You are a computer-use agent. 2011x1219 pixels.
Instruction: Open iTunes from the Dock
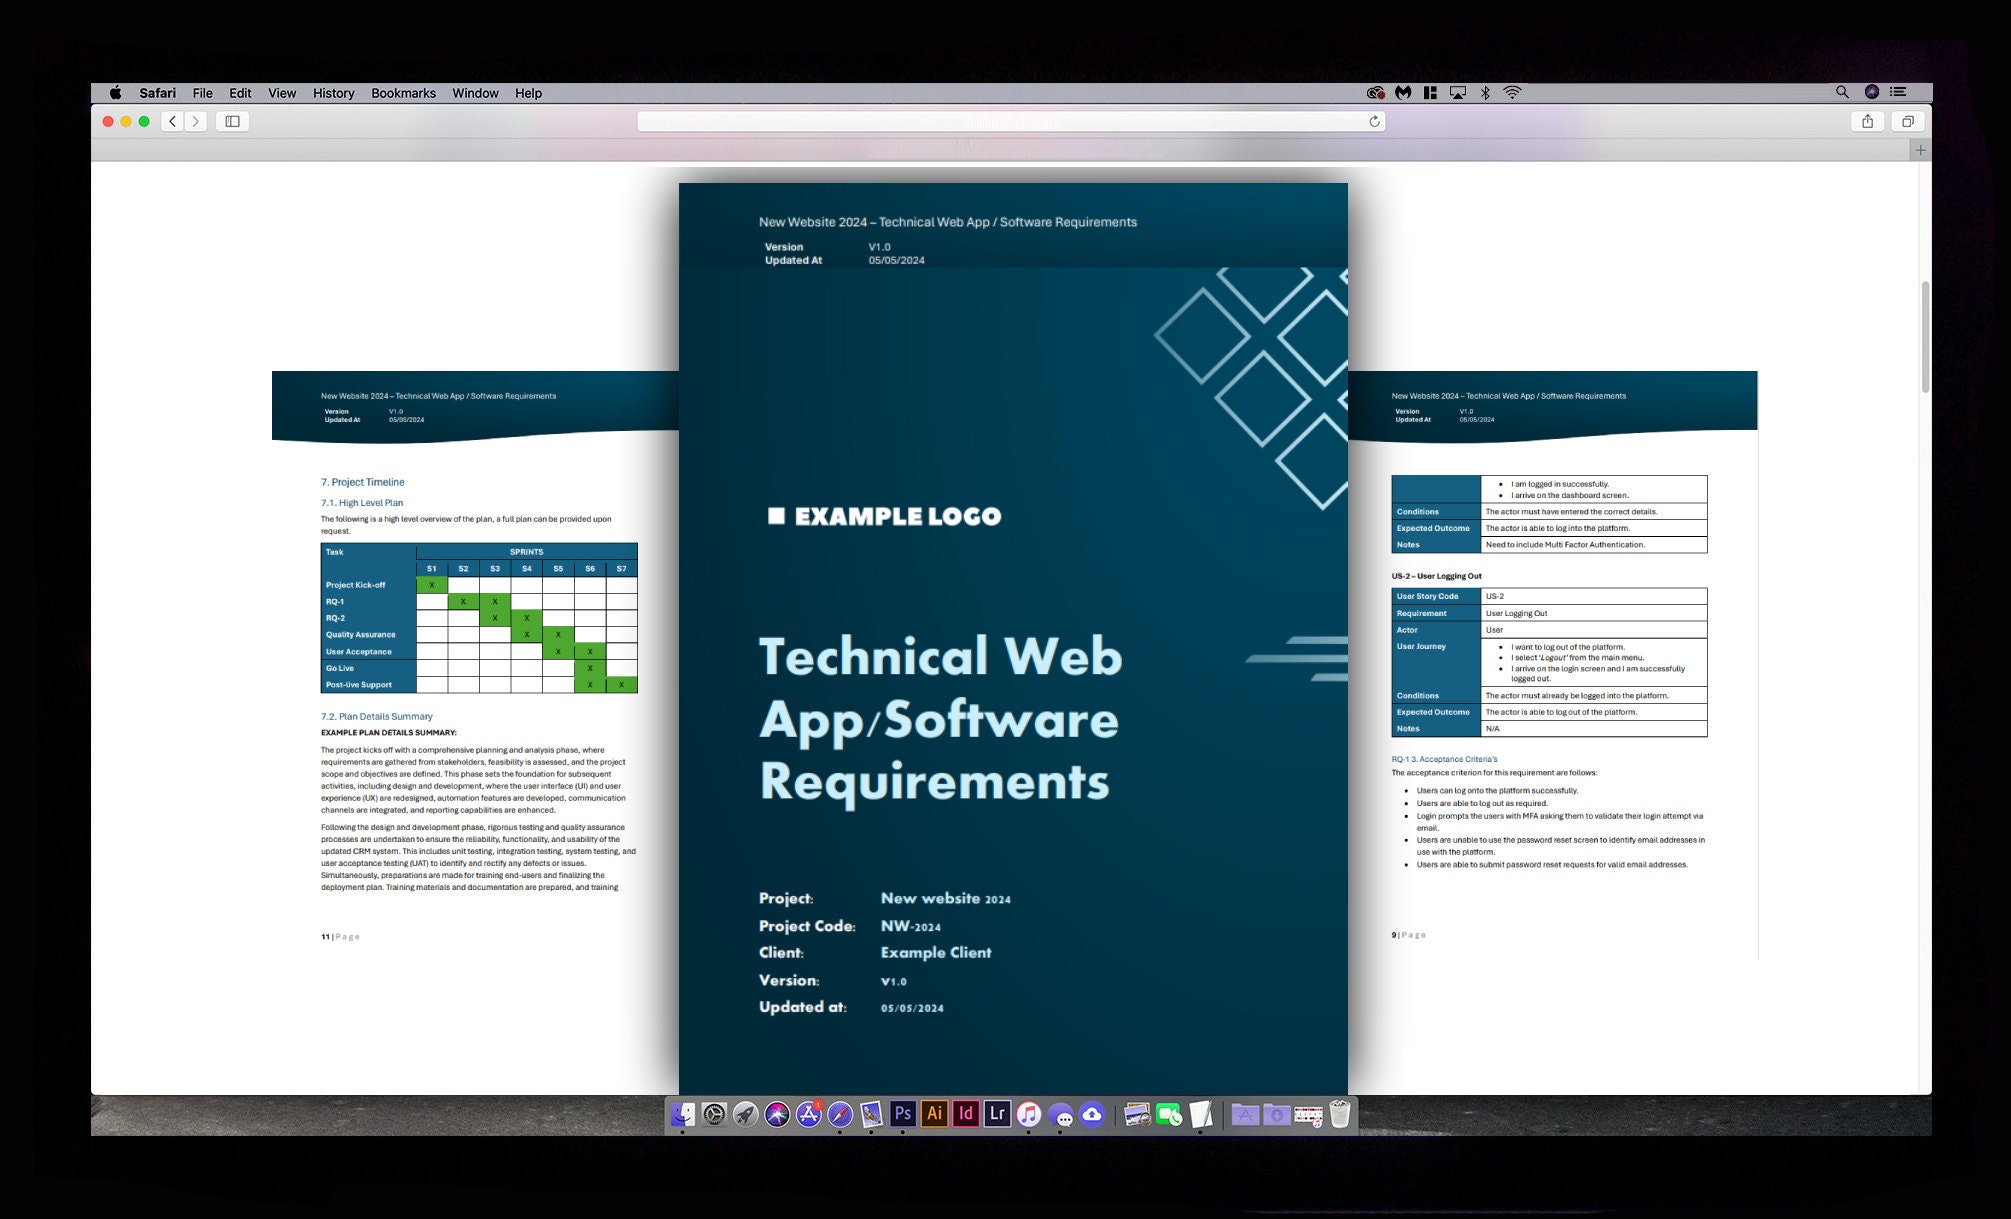point(1029,1113)
